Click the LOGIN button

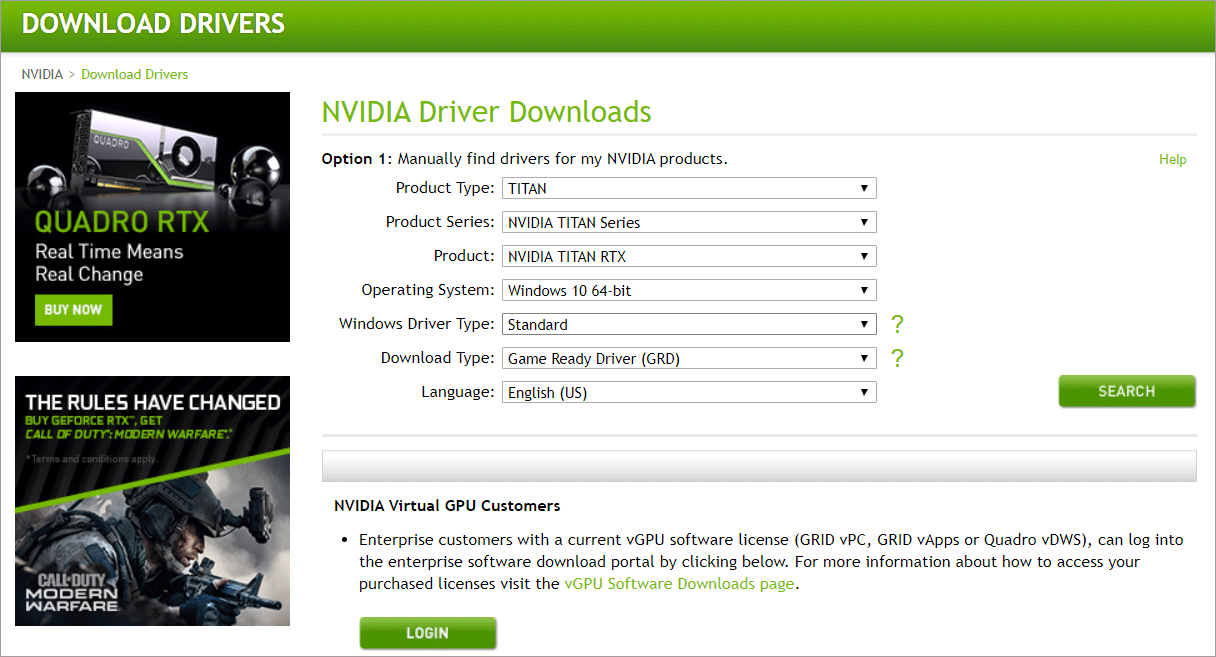(x=428, y=633)
